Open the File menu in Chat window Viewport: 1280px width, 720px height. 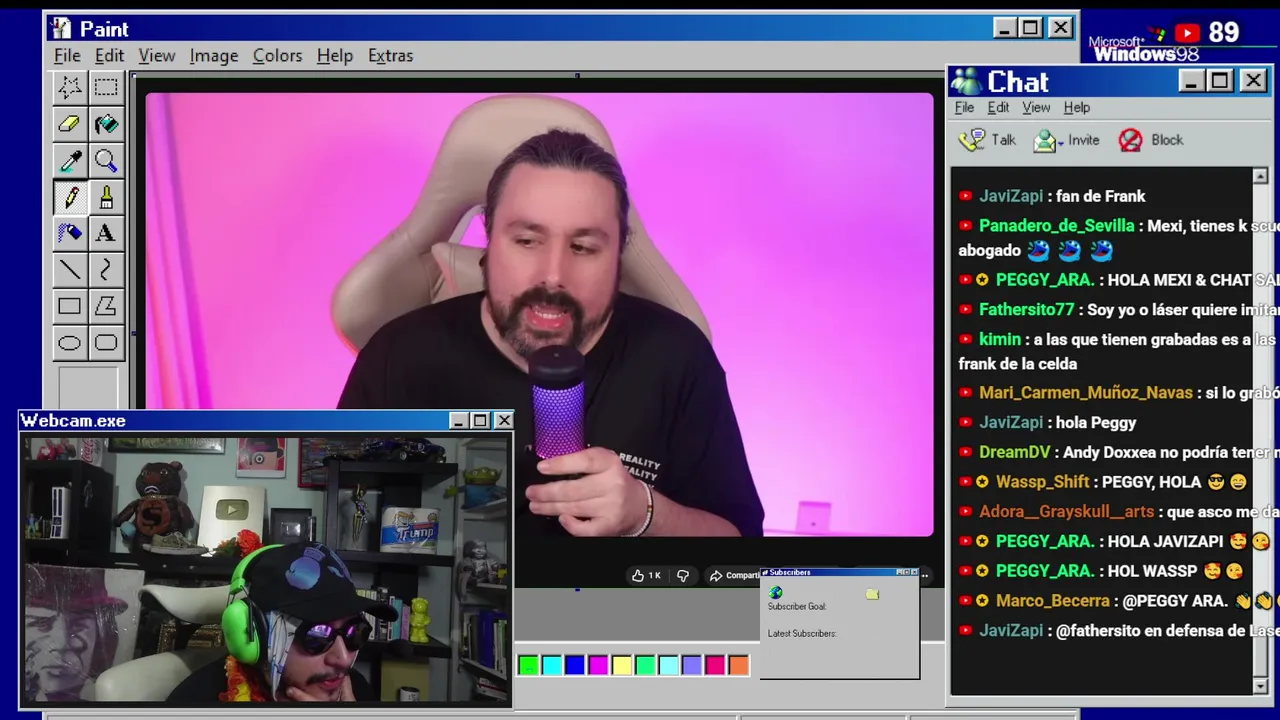click(x=964, y=107)
